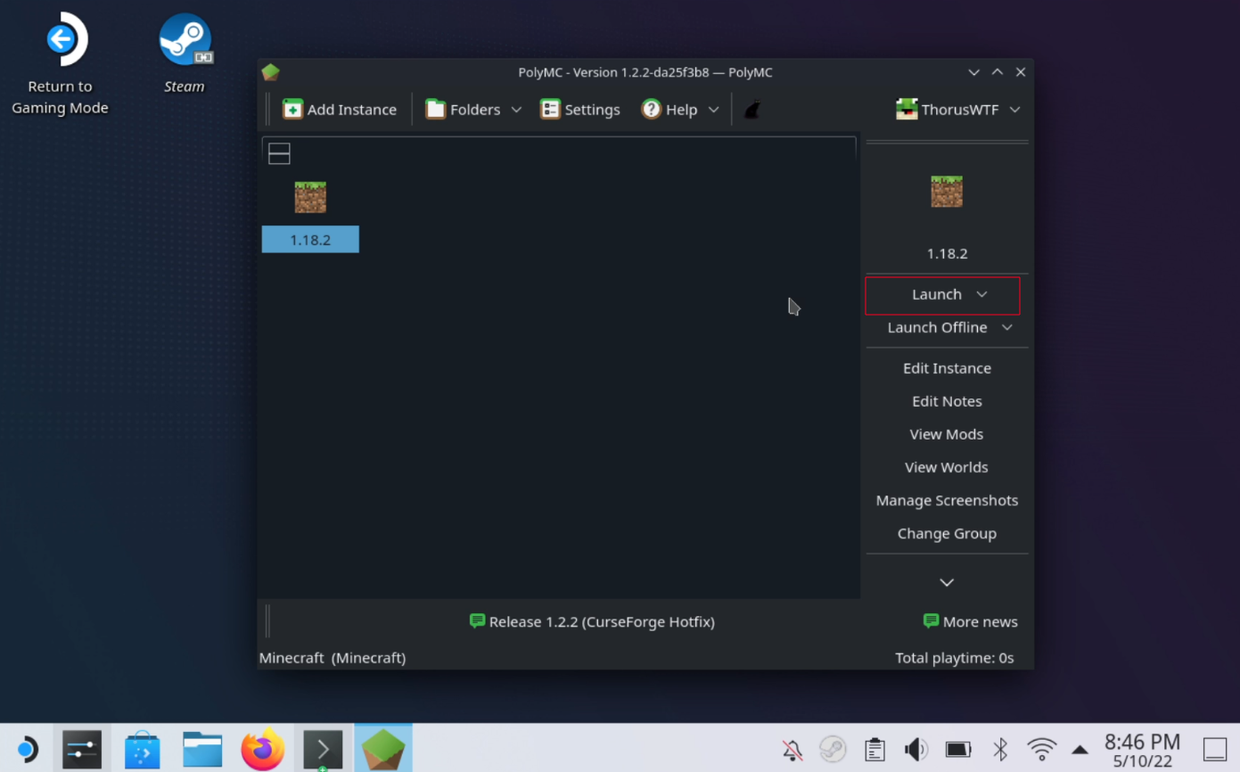This screenshot has height=772, width=1240.
Task: Click the grass block icon in the side panel
Action: click(947, 191)
